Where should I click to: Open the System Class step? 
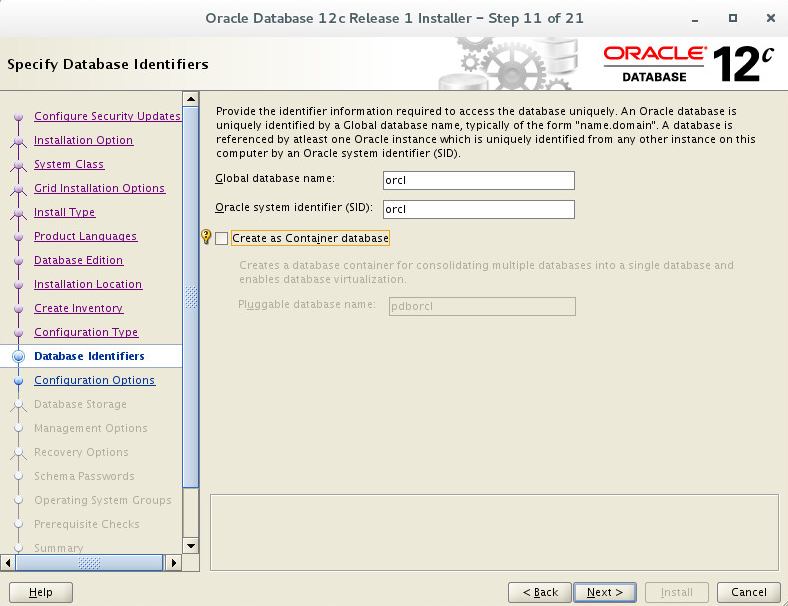coord(69,164)
